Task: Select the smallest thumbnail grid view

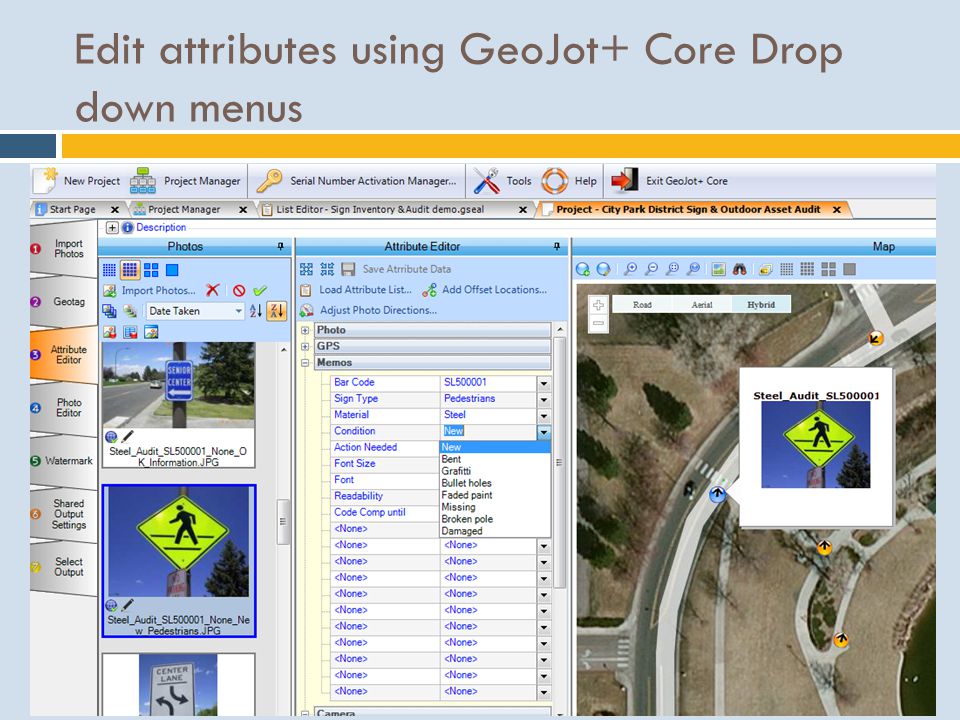Action: click(x=109, y=270)
